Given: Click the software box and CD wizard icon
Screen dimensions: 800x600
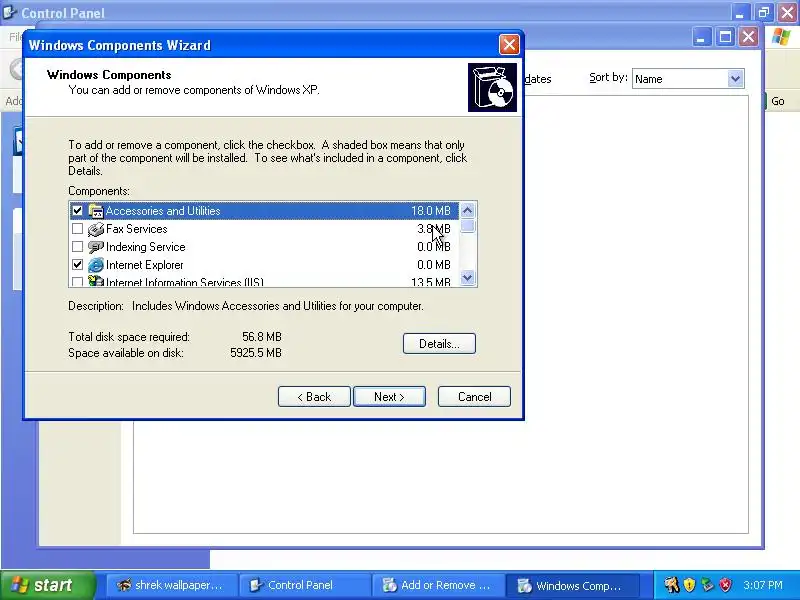Looking at the screenshot, I should coord(492,87).
